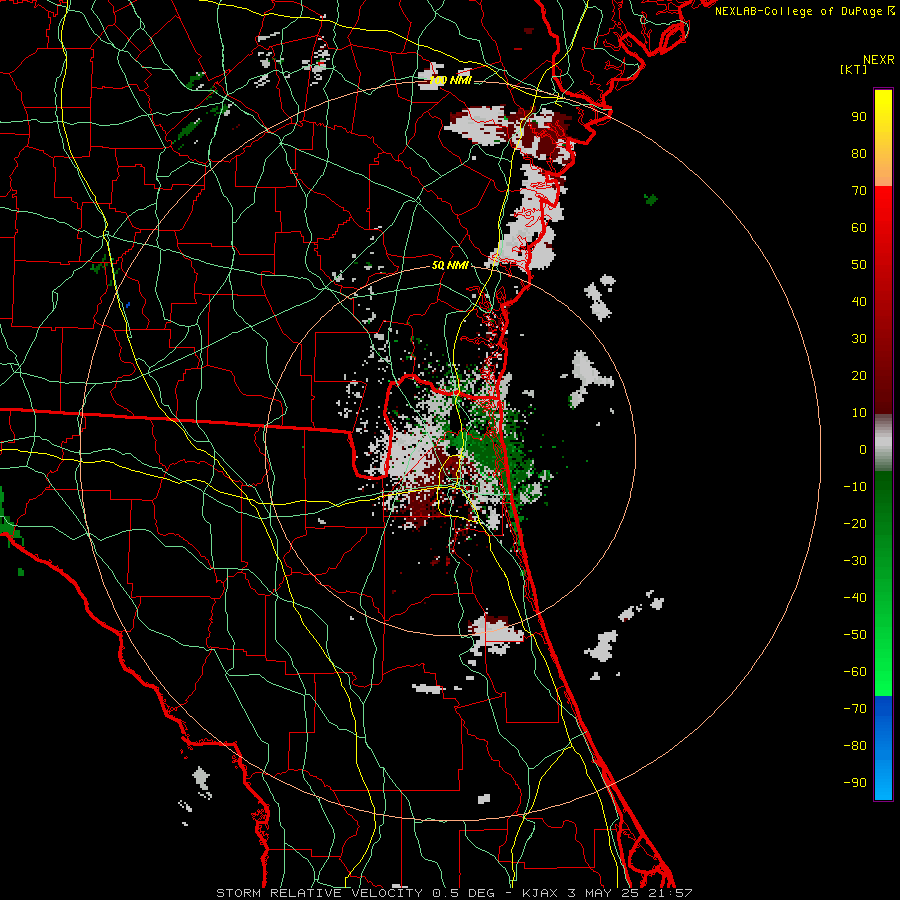Select the -80 scale label
The image size is (900, 900).
pos(855,746)
